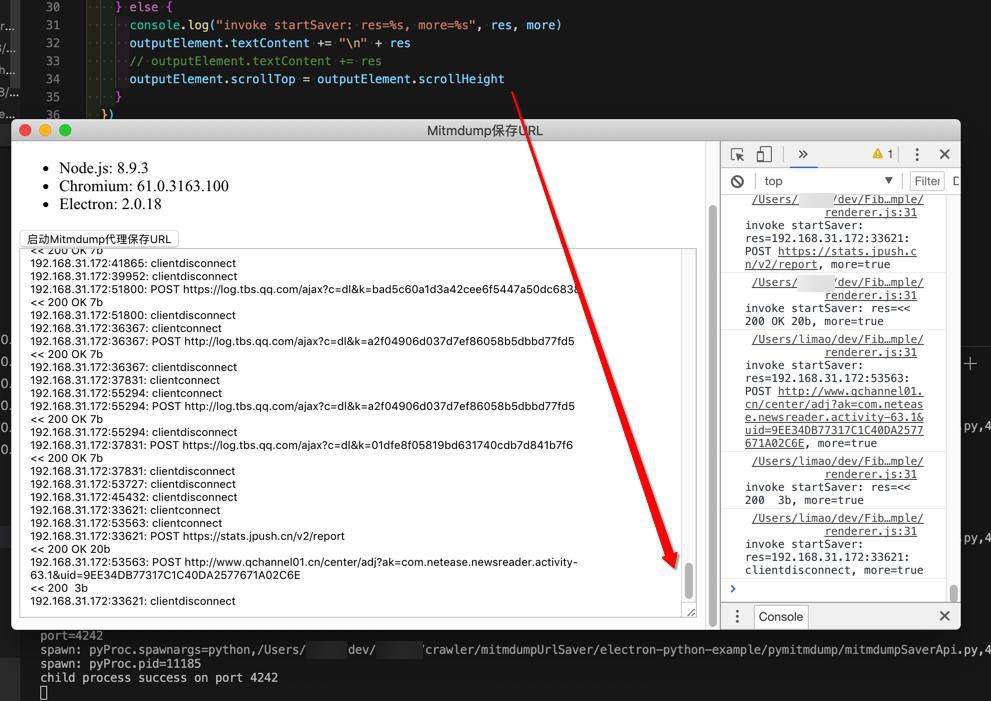Toggle the device toolbar icon in DevTools
This screenshot has height=701, width=991.
pos(764,154)
